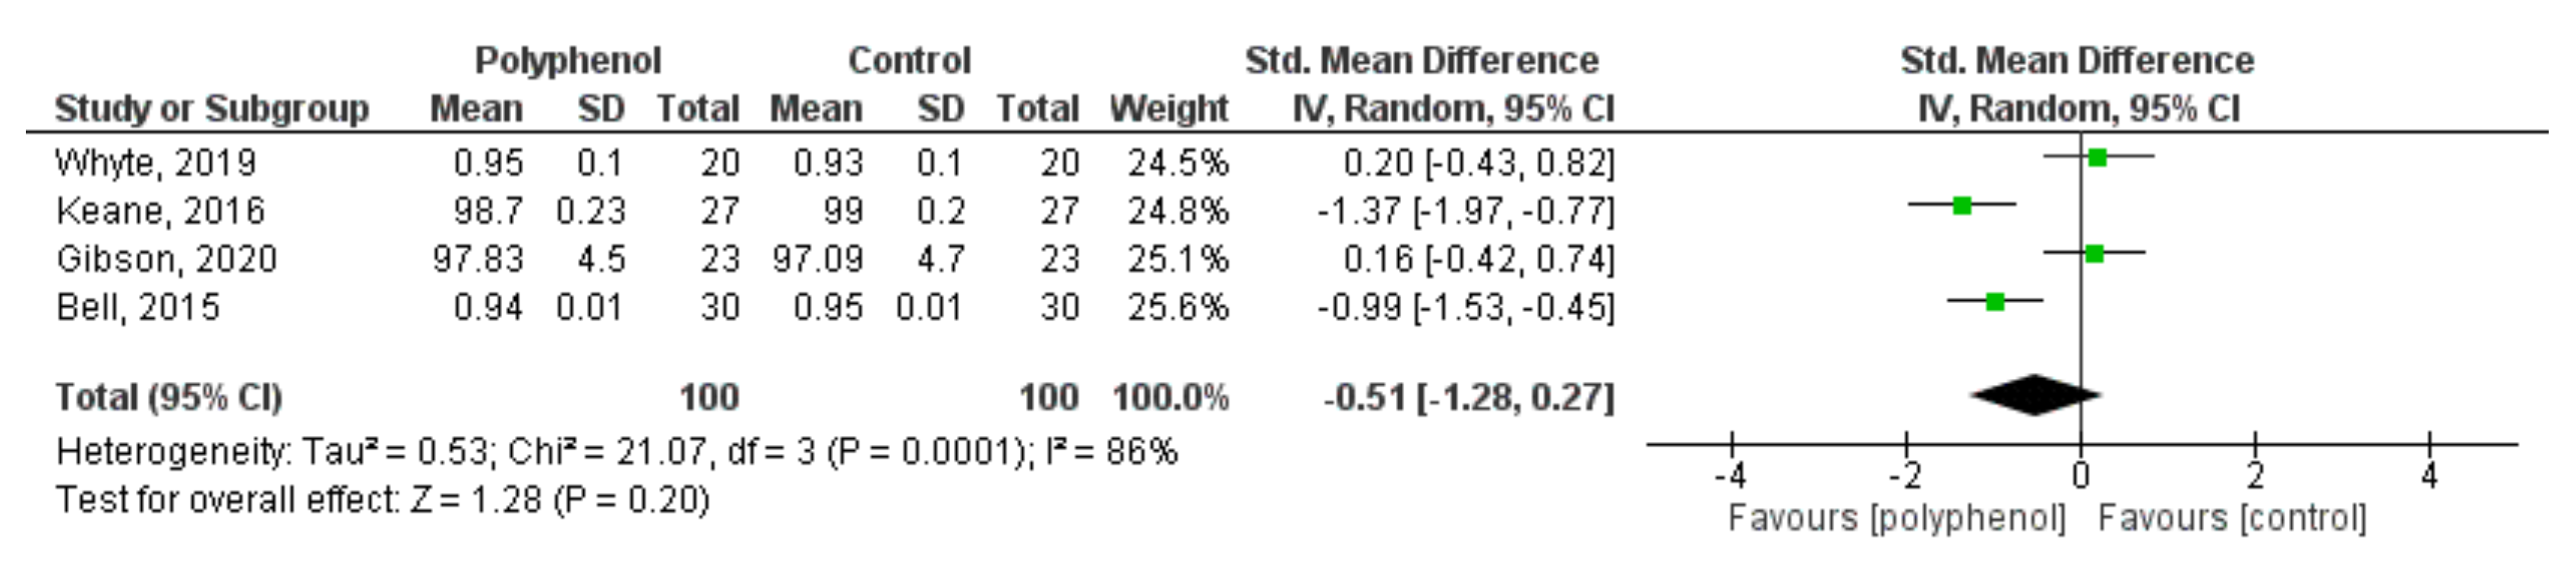The height and width of the screenshot is (568, 2576).
Task: Click the Control group column header
Action: point(909,61)
